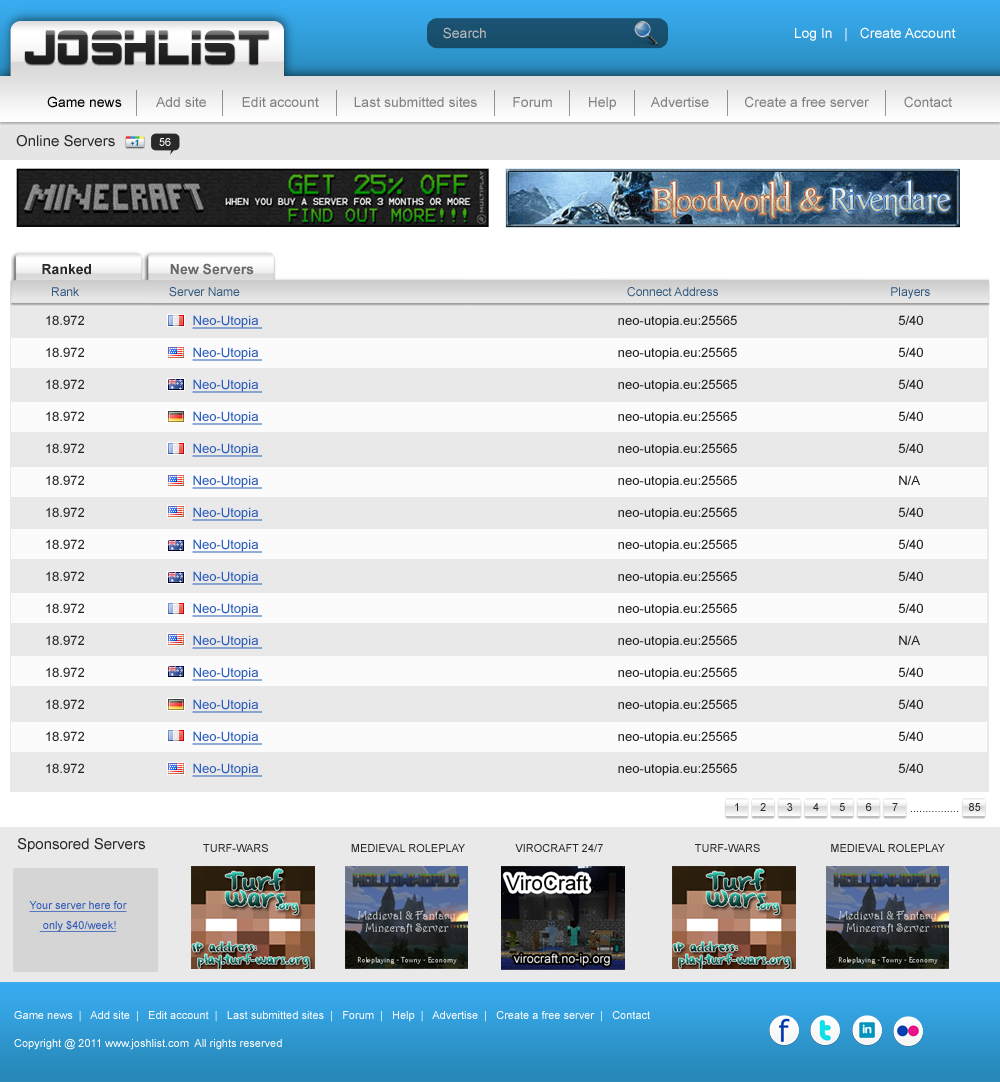
Task: Open footer Contact link
Action: pos(631,1015)
